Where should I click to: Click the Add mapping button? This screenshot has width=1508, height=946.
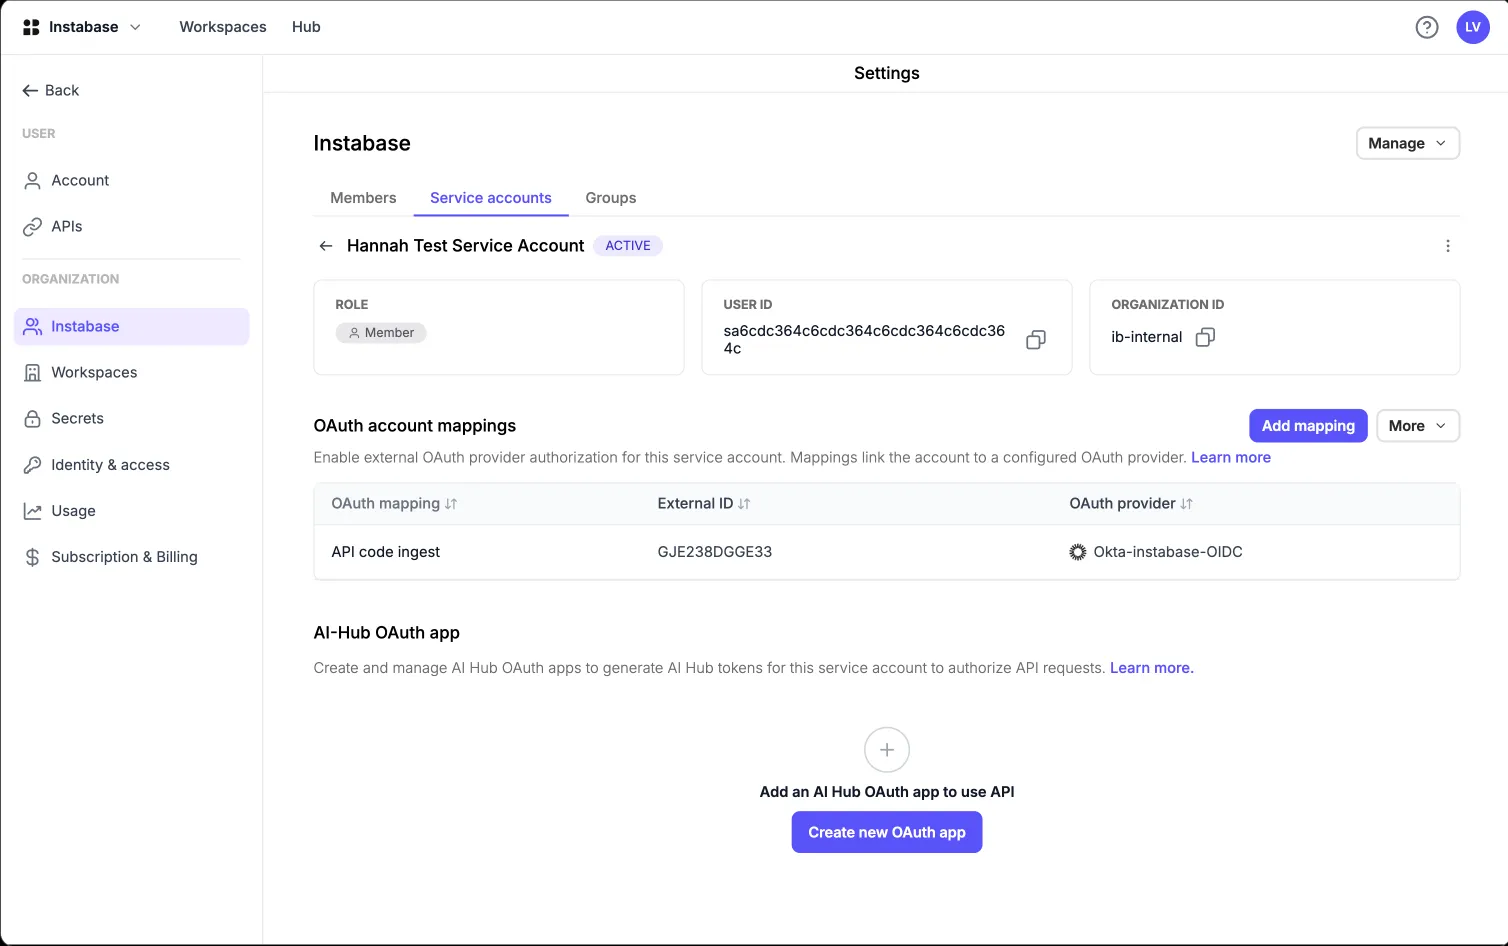click(1308, 426)
